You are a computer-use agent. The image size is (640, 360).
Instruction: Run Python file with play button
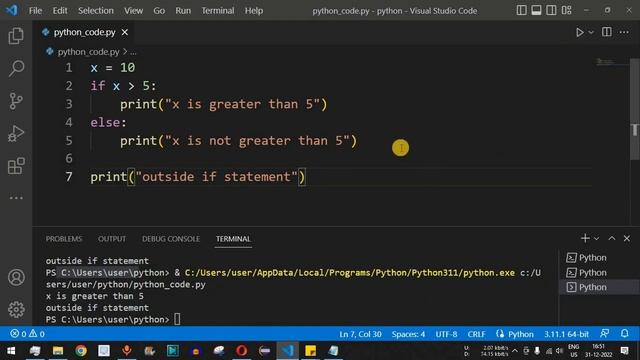(x=579, y=32)
